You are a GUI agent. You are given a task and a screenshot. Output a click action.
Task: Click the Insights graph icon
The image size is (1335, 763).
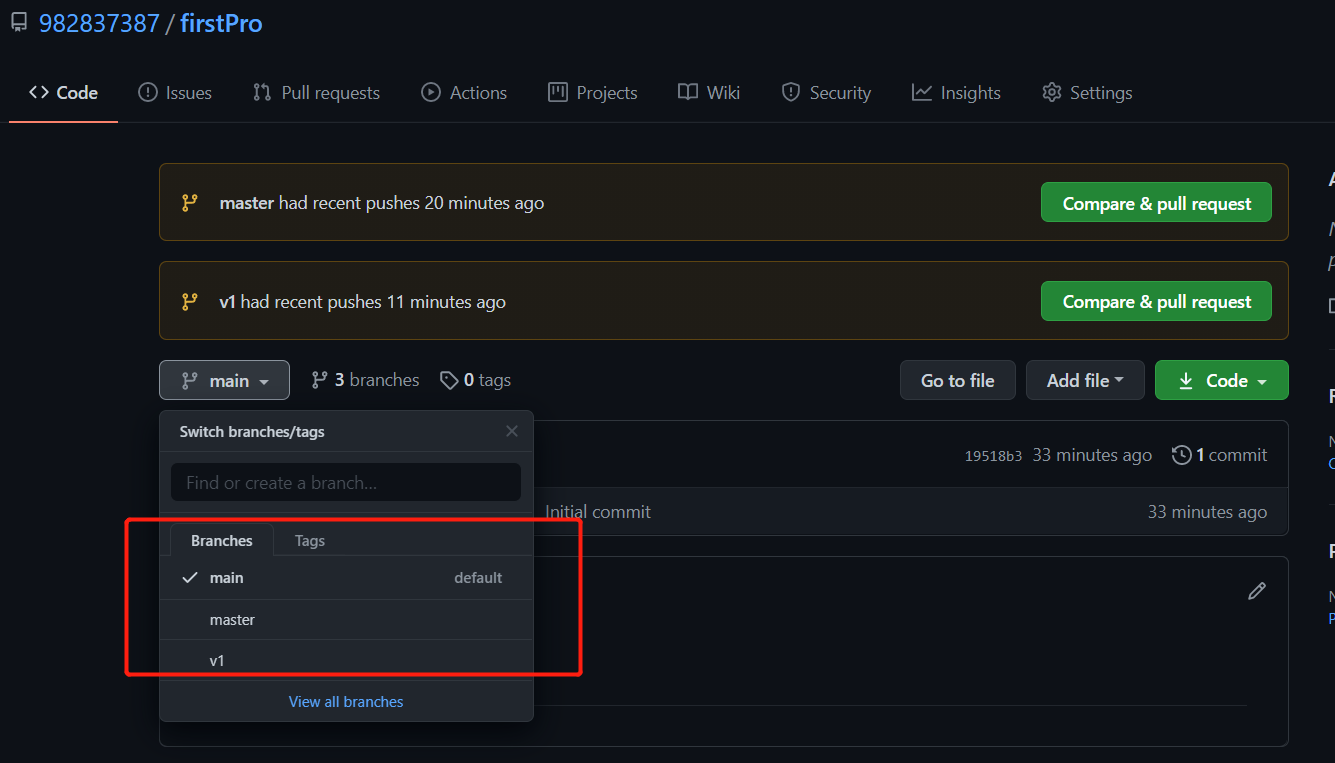(x=922, y=93)
